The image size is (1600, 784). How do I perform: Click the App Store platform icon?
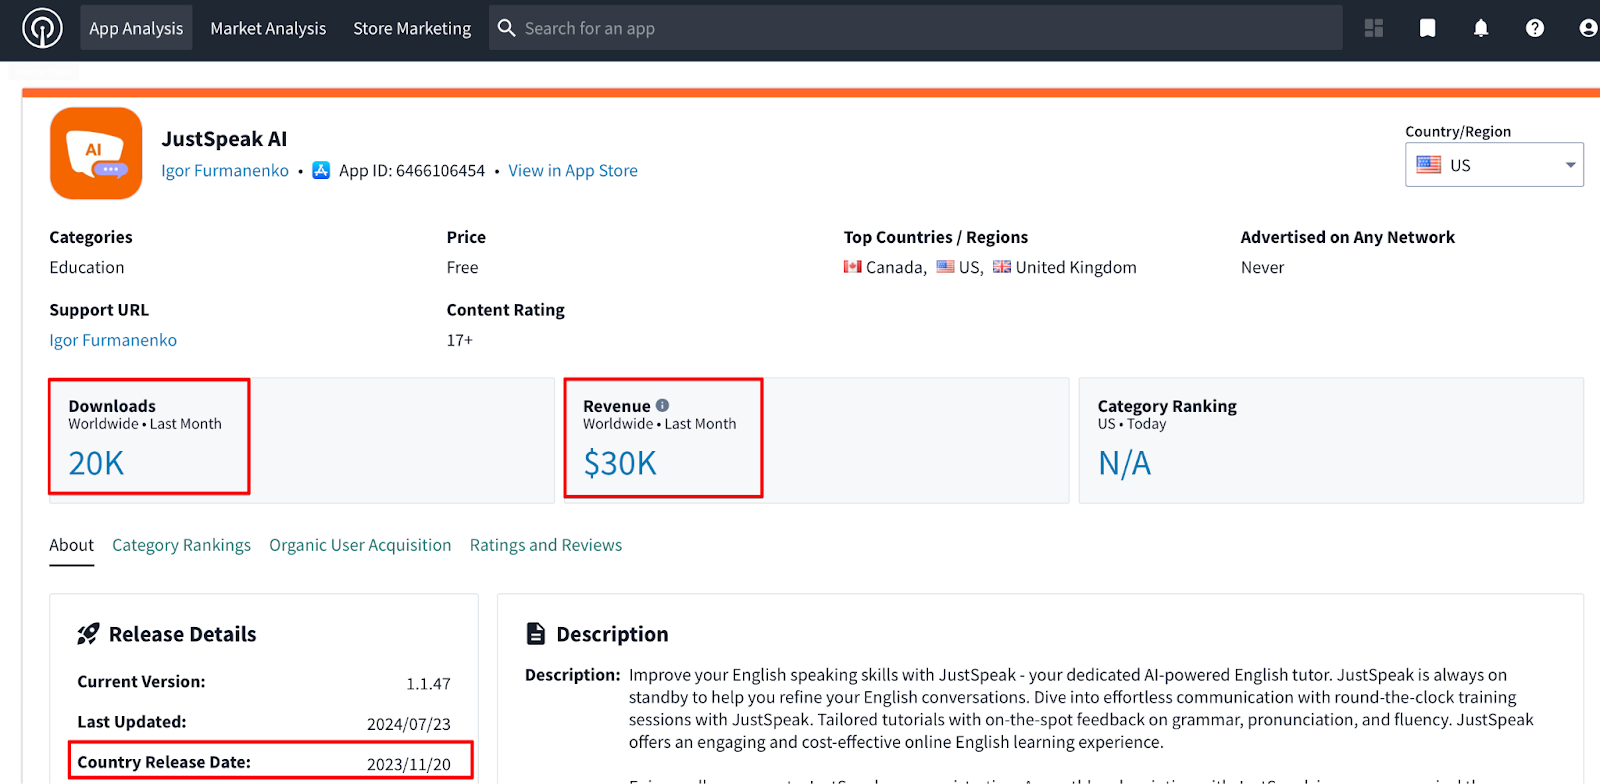pyautogui.click(x=321, y=170)
